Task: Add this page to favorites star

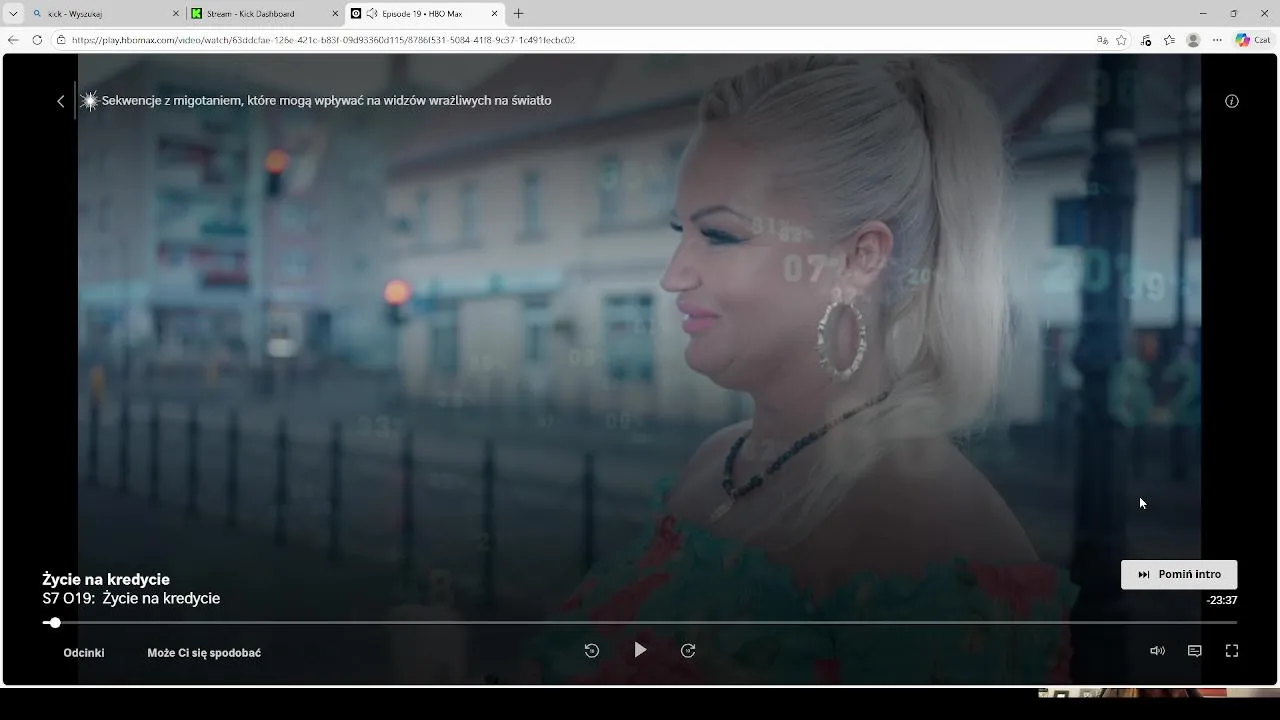Action: (x=1122, y=40)
